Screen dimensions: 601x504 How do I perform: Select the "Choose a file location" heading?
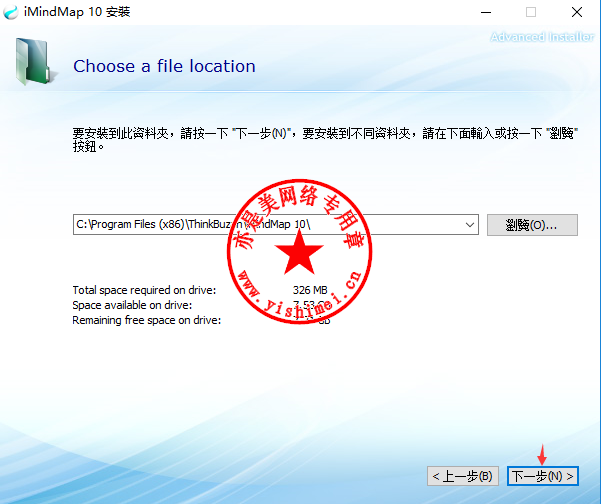pyautogui.click(x=164, y=66)
